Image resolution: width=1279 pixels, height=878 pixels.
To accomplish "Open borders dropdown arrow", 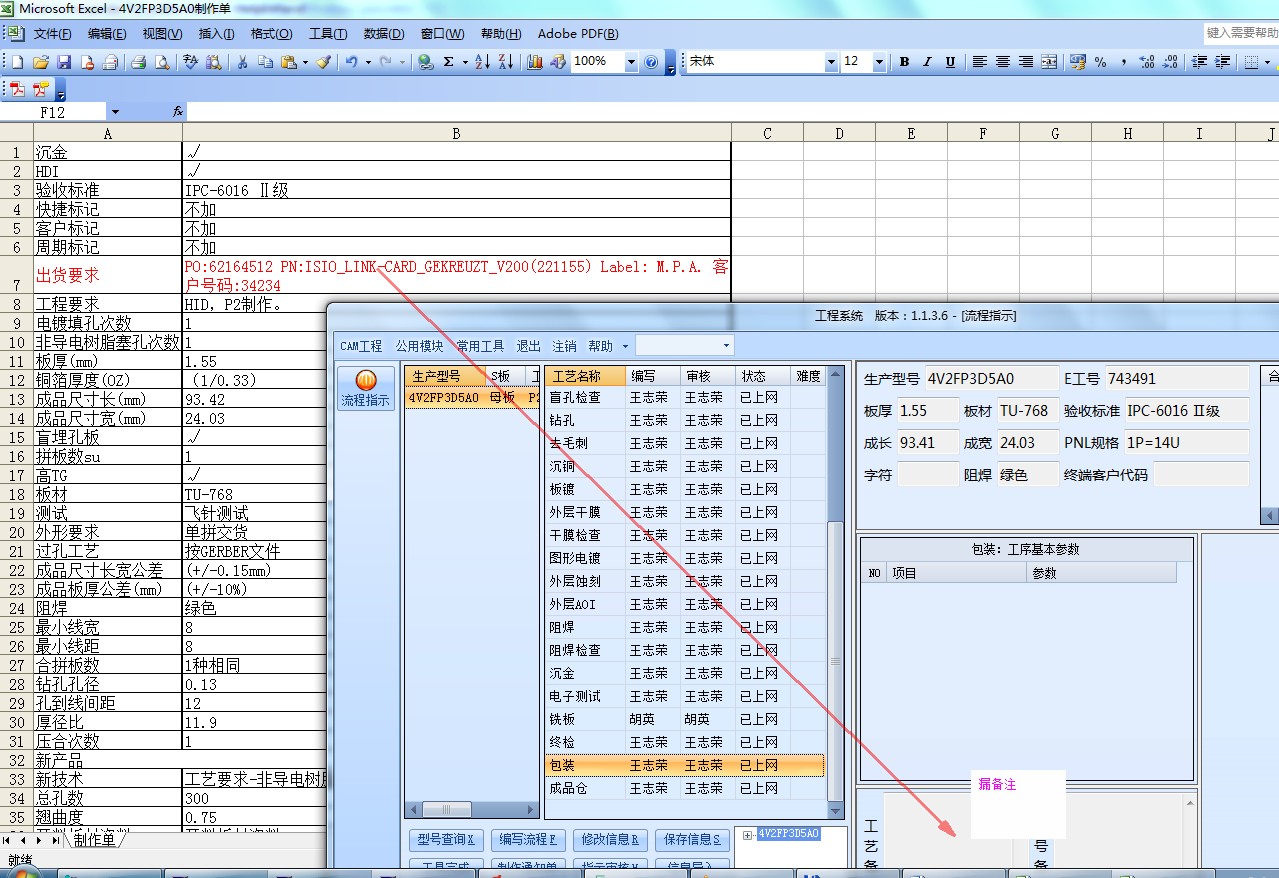I will (x=1267, y=62).
